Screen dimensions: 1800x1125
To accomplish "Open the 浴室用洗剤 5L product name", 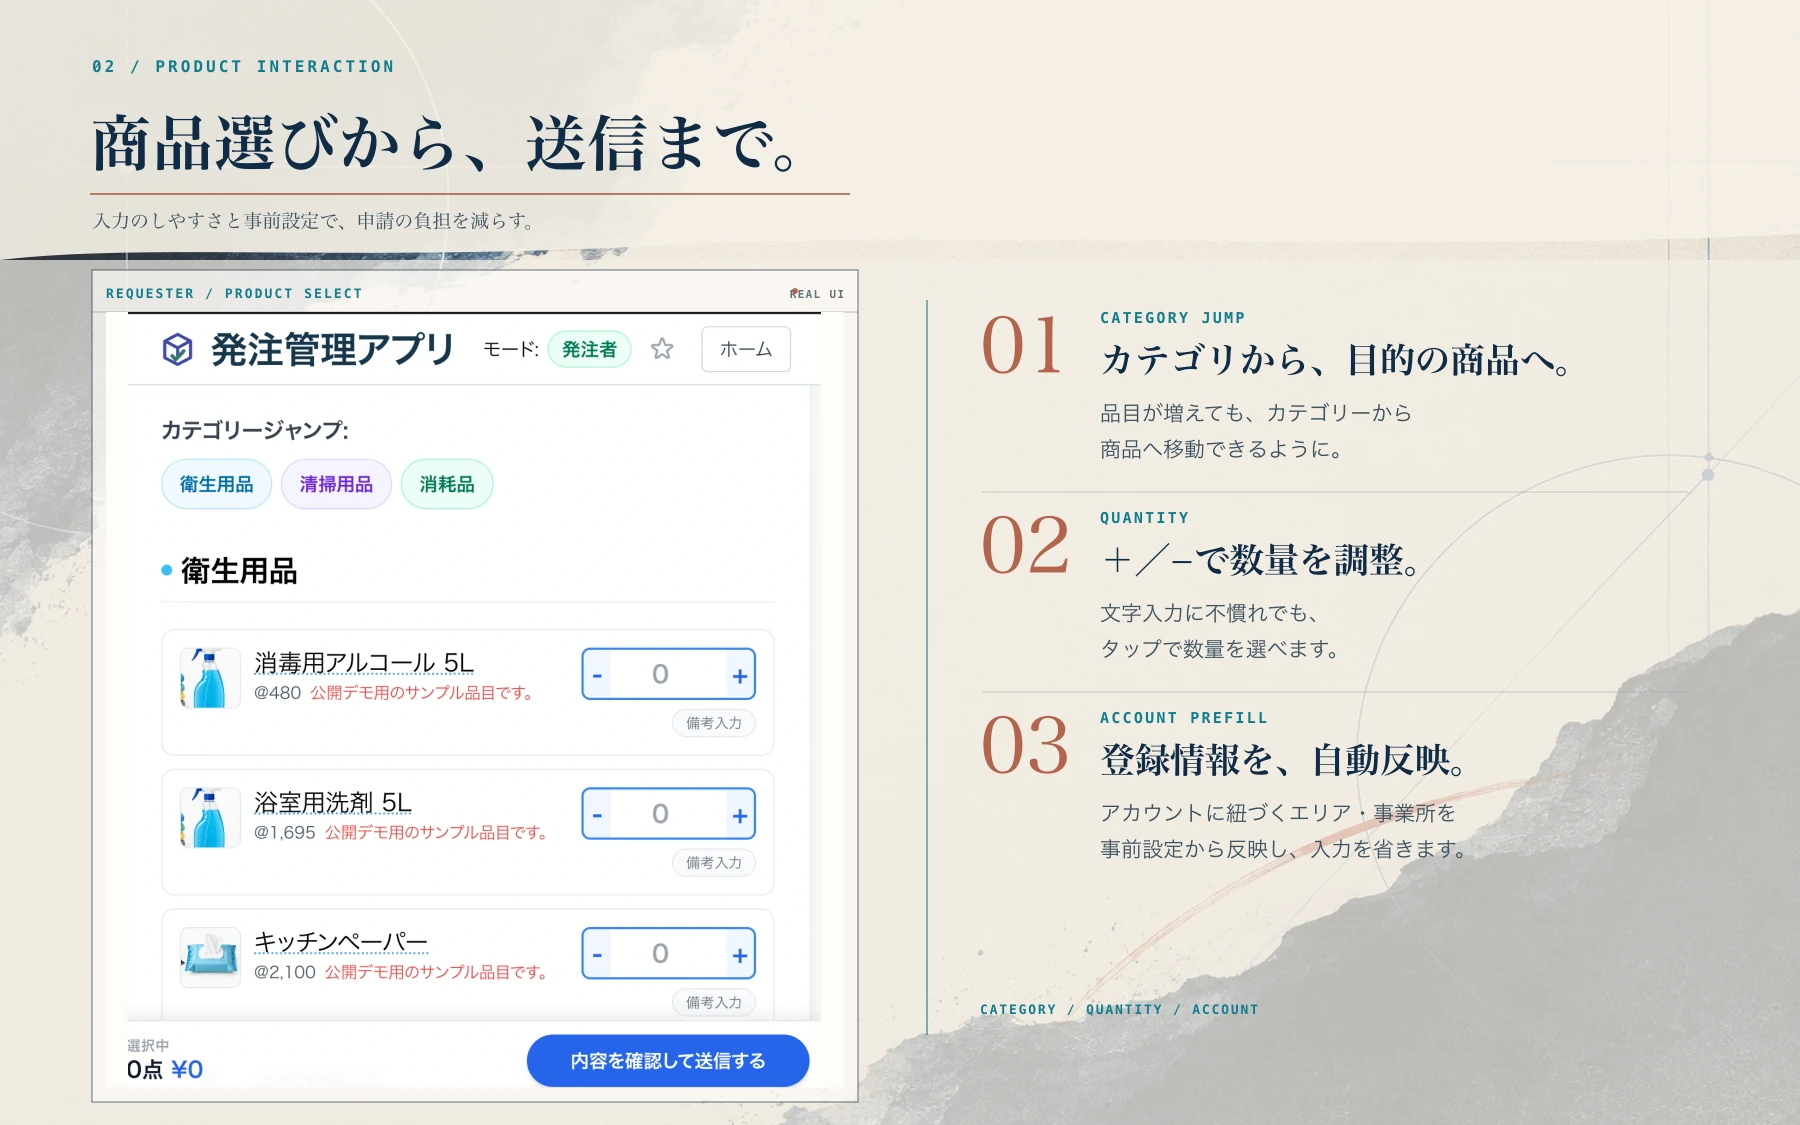I will (x=333, y=803).
